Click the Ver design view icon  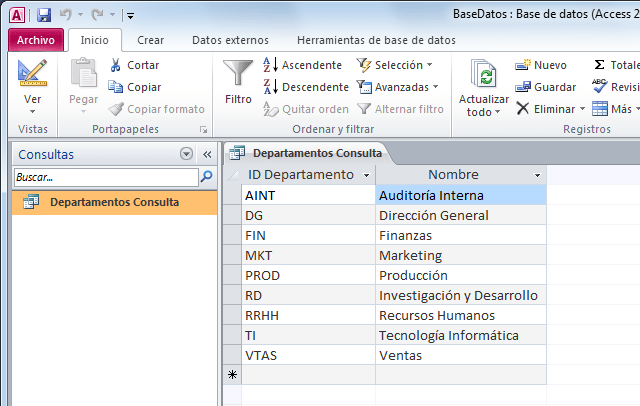point(33,73)
